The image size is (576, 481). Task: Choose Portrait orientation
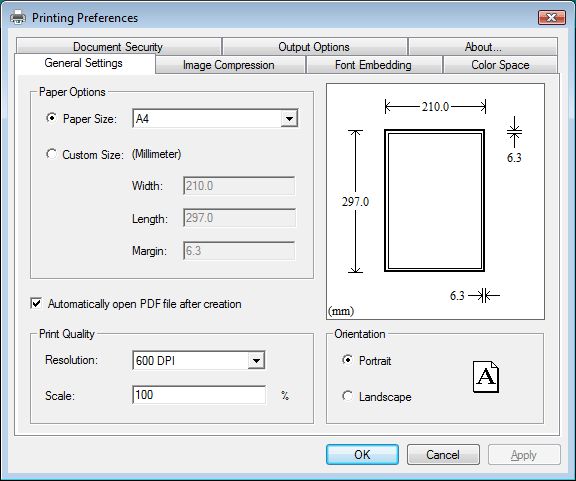[x=347, y=360]
